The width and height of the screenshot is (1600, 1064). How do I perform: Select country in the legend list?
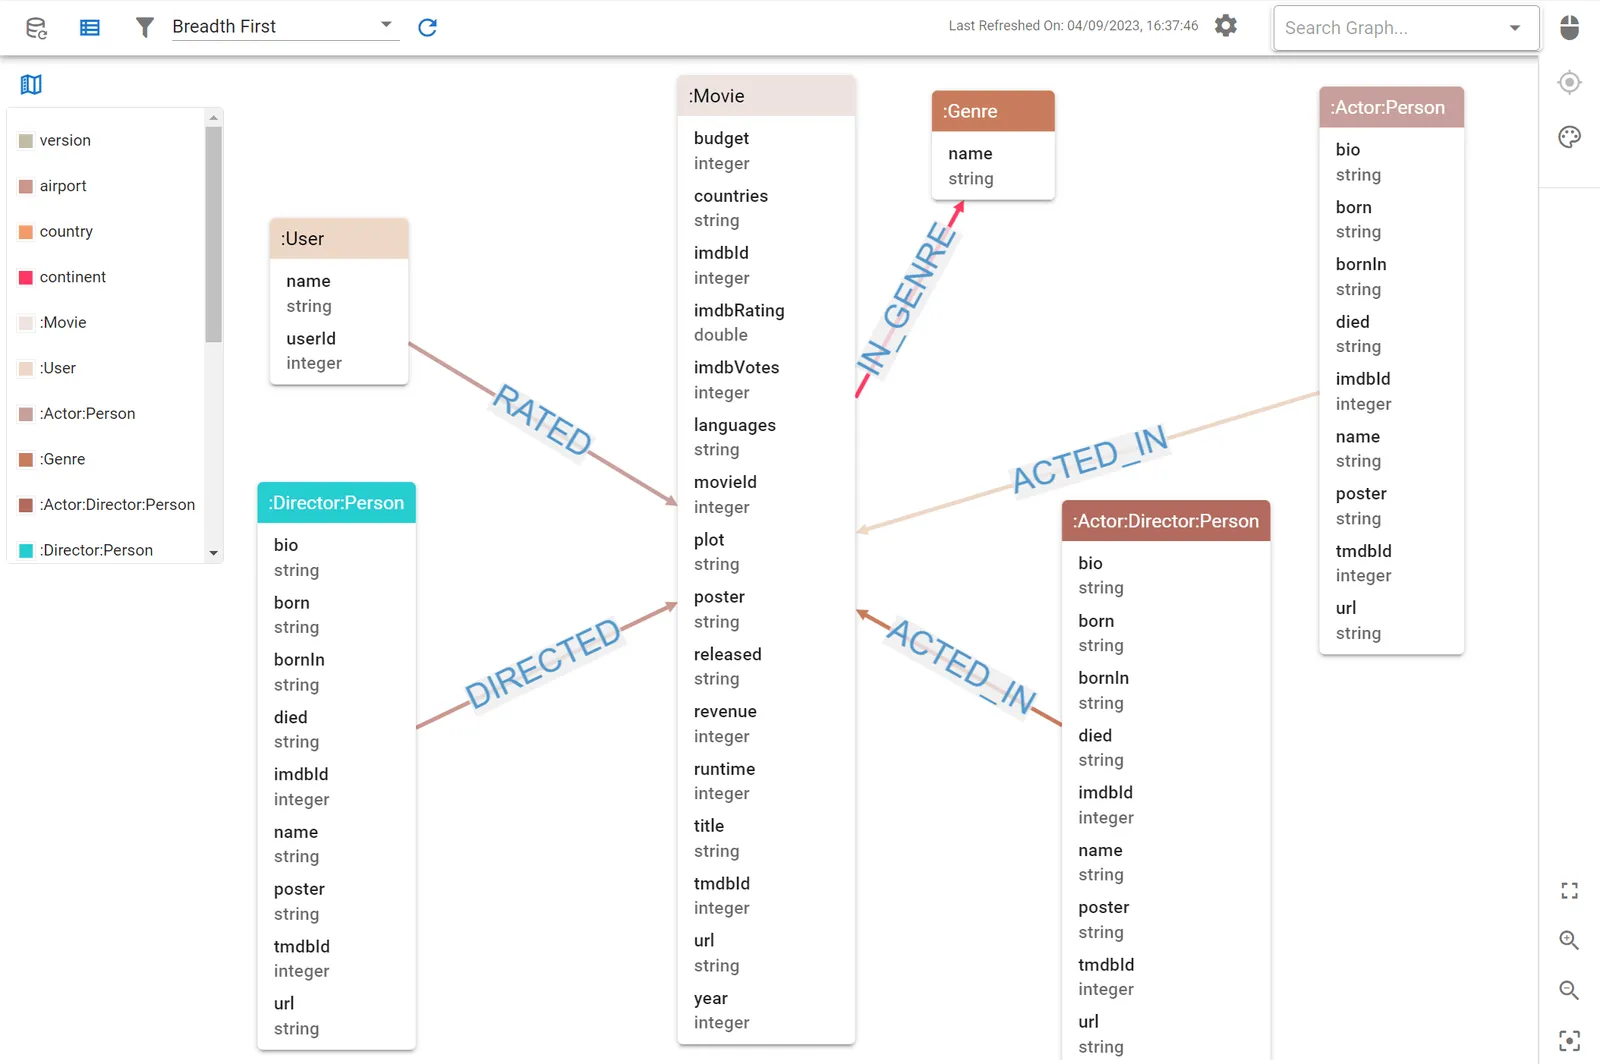pos(66,232)
